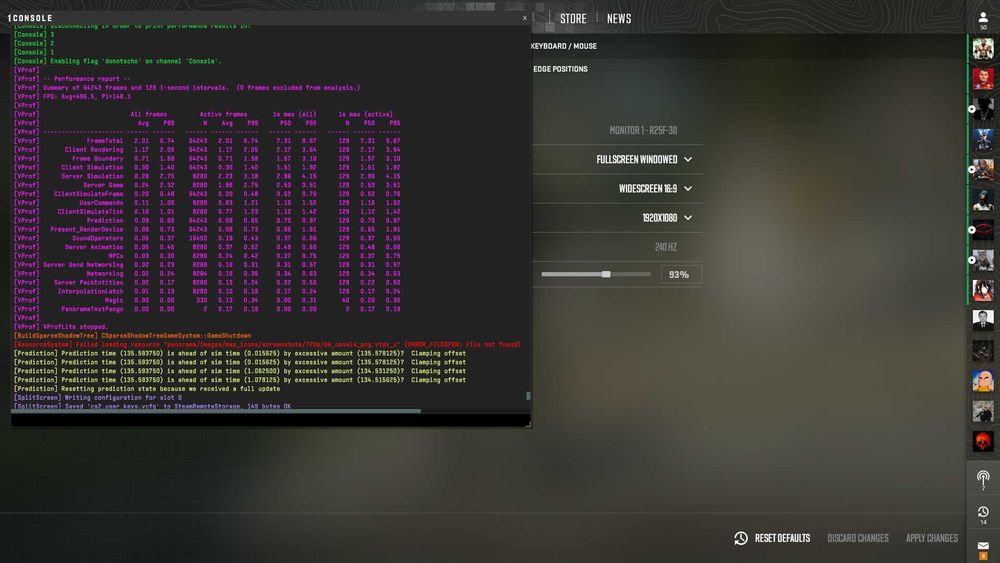Click the Discard Changes button

pos(858,538)
